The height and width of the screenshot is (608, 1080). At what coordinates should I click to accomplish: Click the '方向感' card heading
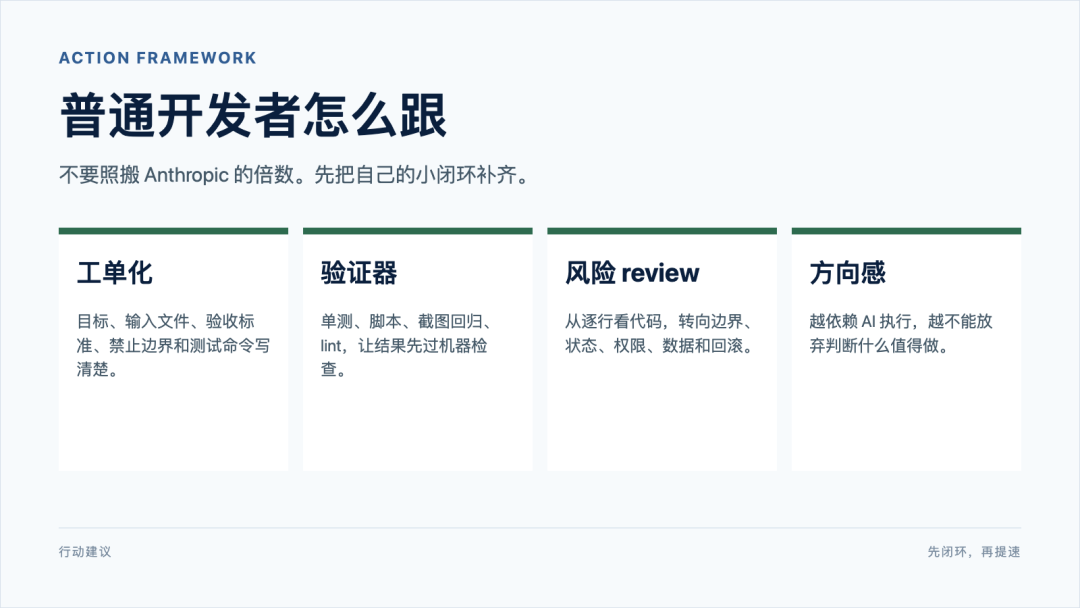(x=847, y=273)
